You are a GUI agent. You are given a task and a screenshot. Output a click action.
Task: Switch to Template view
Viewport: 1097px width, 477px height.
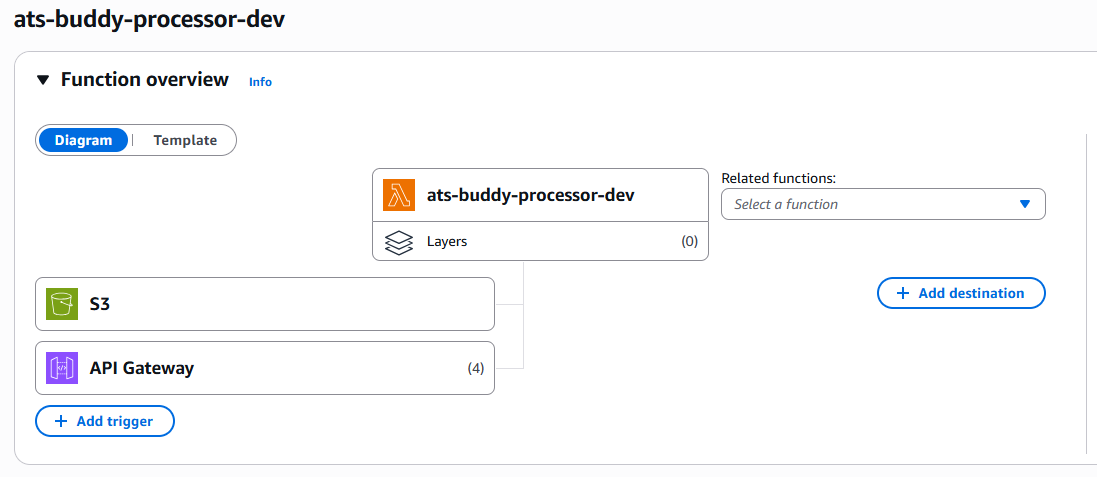(185, 140)
